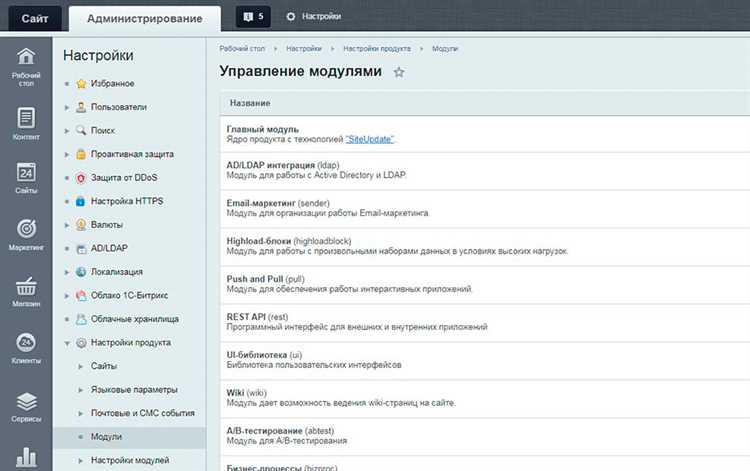This screenshot has height=471, width=750.
Task: Click the Валюты coin icon
Action: (x=81, y=225)
